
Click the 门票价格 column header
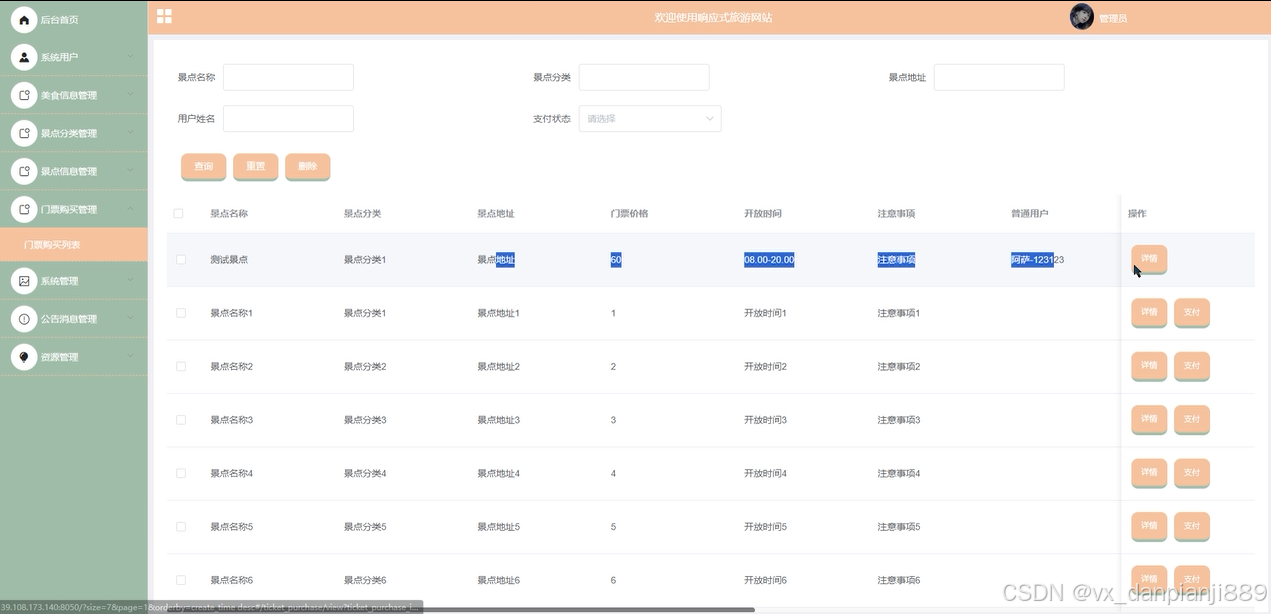pyautogui.click(x=629, y=213)
